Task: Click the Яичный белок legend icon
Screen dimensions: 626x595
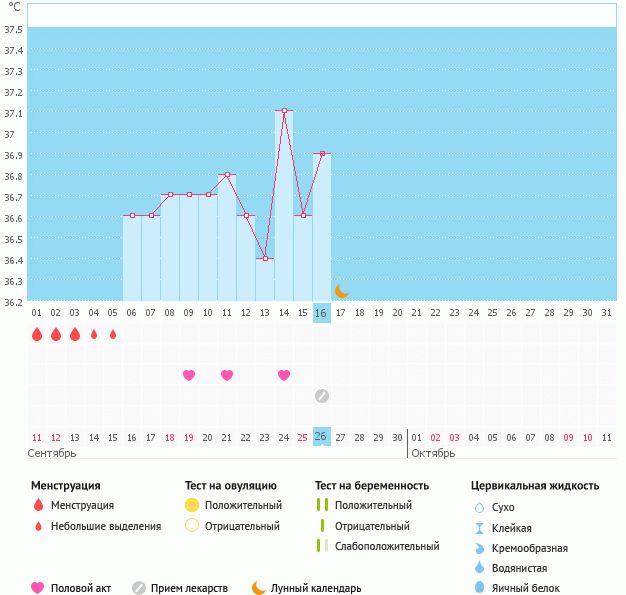Action: [478, 588]
